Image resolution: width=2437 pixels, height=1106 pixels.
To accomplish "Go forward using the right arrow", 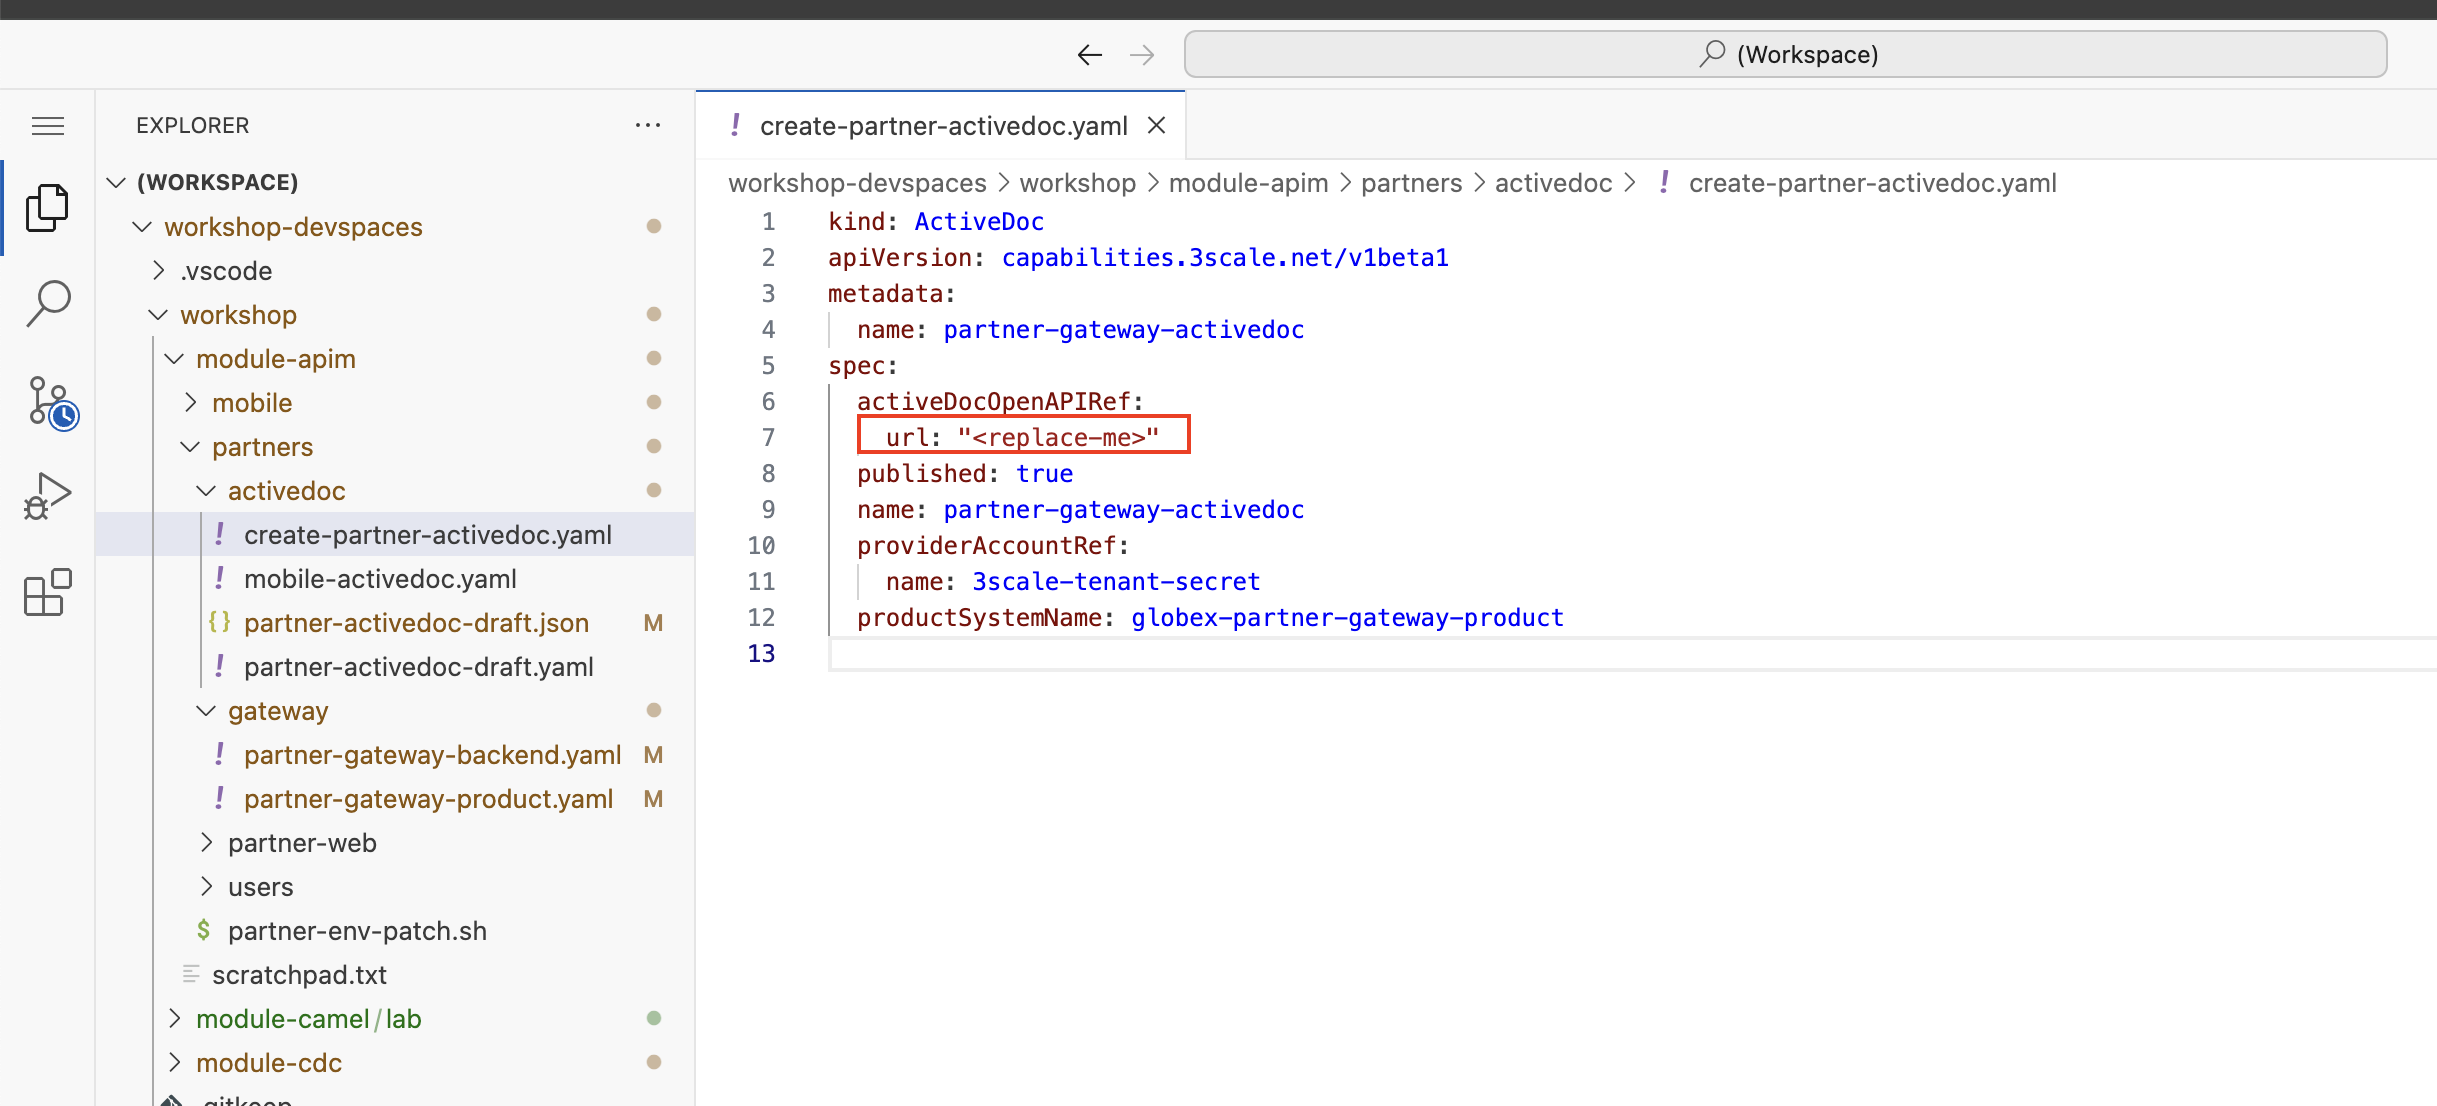I will point(1142,55).
